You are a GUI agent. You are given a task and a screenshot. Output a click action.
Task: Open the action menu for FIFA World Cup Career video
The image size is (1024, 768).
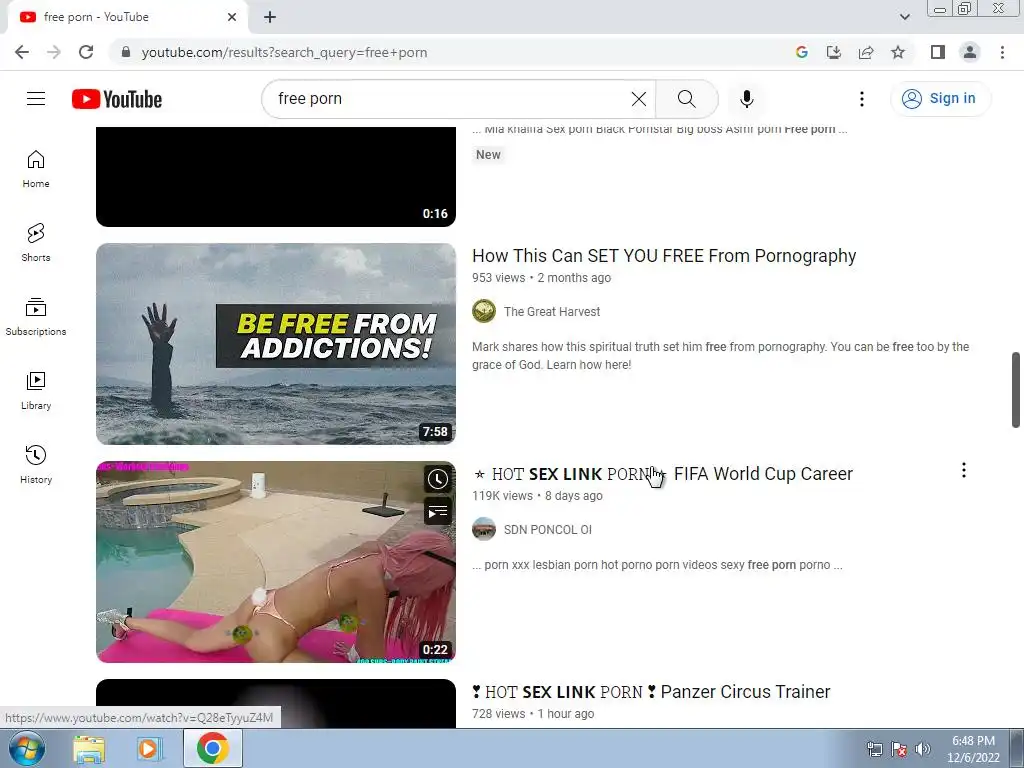point(964,470)
